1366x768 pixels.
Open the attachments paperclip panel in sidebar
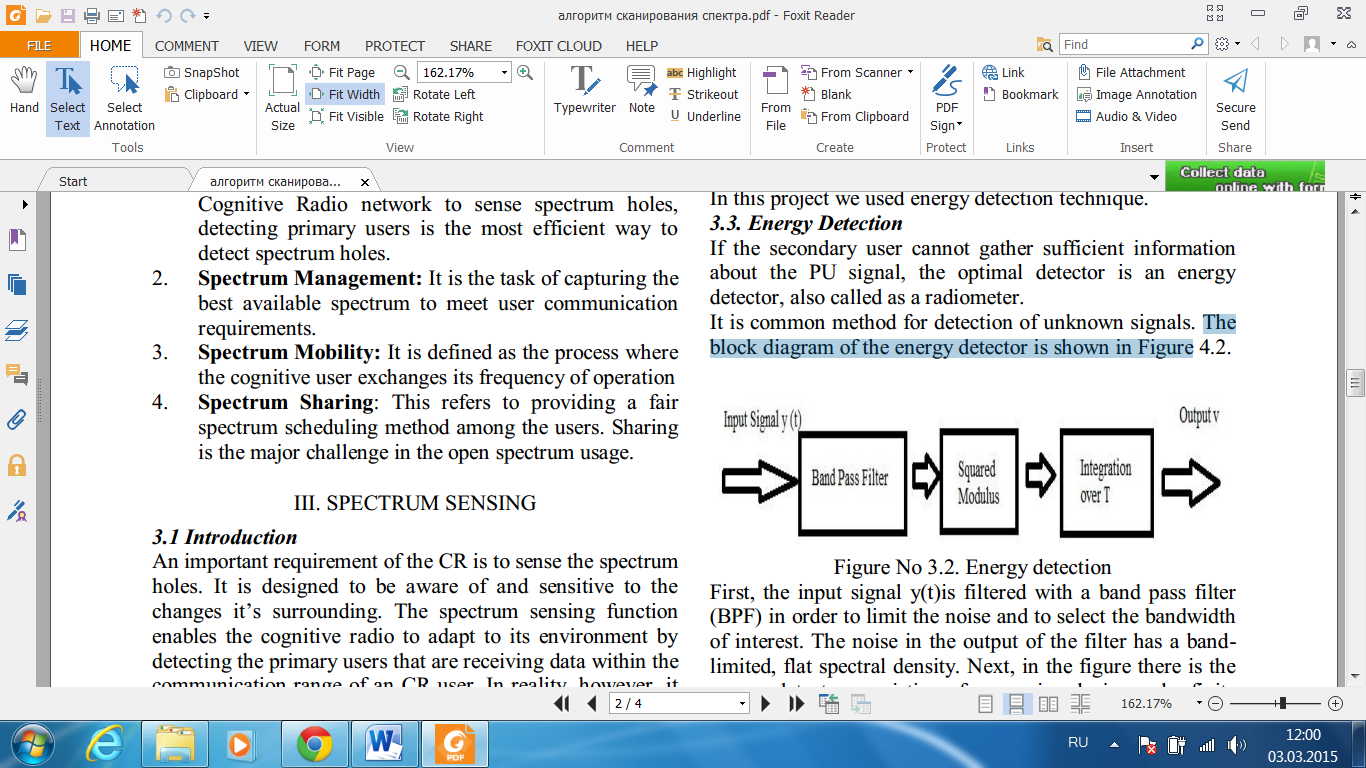(x=16, y=419)
